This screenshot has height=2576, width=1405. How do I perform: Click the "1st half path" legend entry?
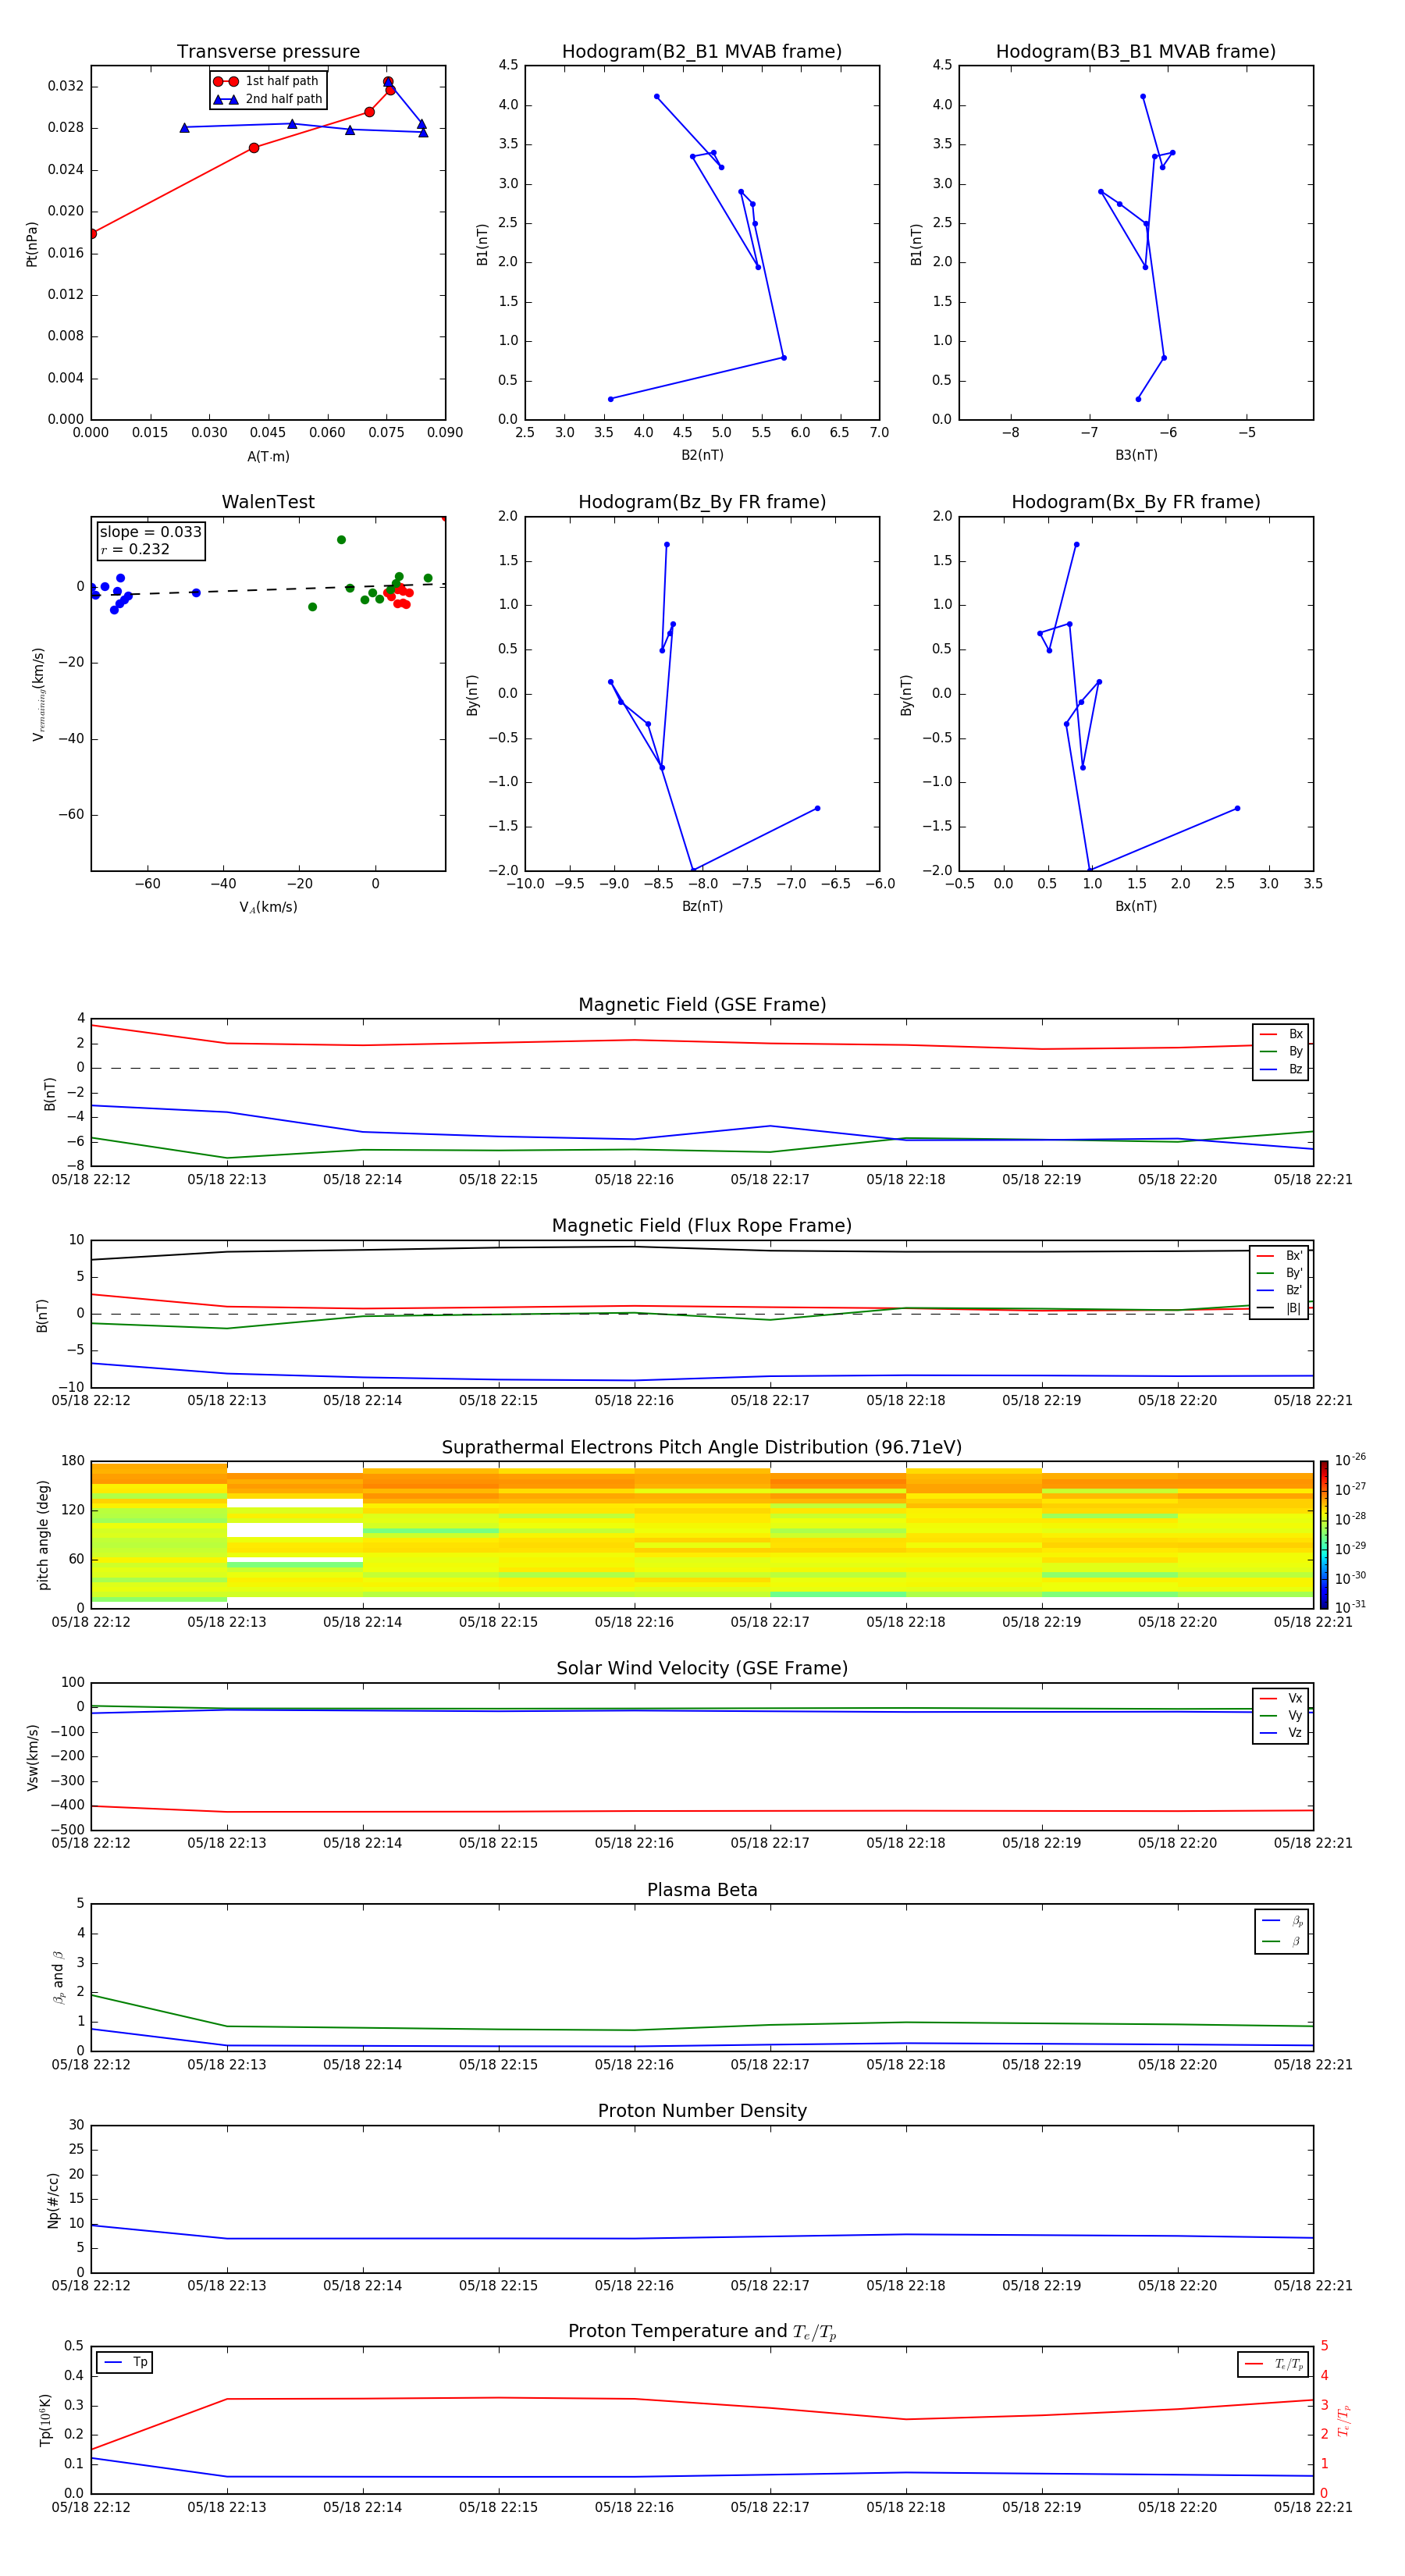pos(266,81)
